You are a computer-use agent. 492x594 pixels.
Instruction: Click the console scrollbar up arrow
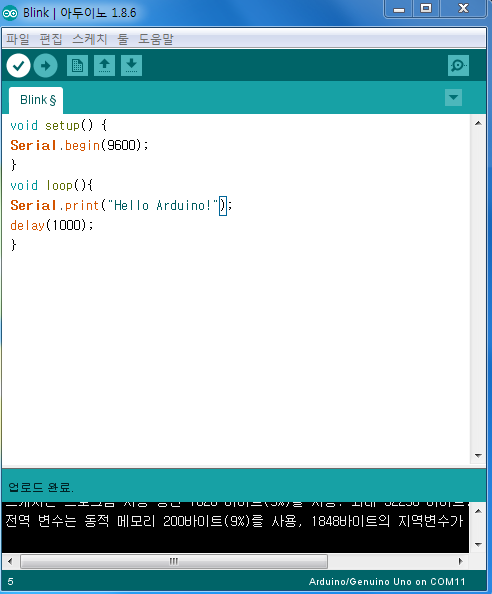[478, 511]
